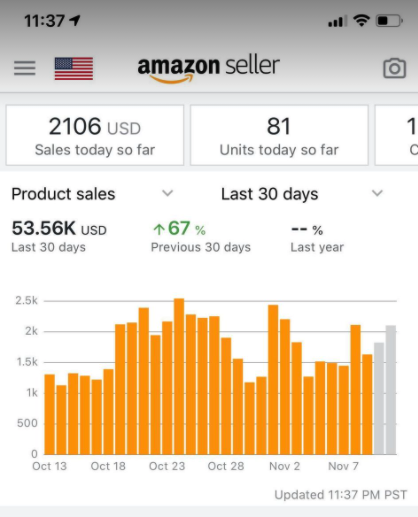This screenshot has width=418, height=517.
Task: Open the hamburger menu
Action: point(25,68)
